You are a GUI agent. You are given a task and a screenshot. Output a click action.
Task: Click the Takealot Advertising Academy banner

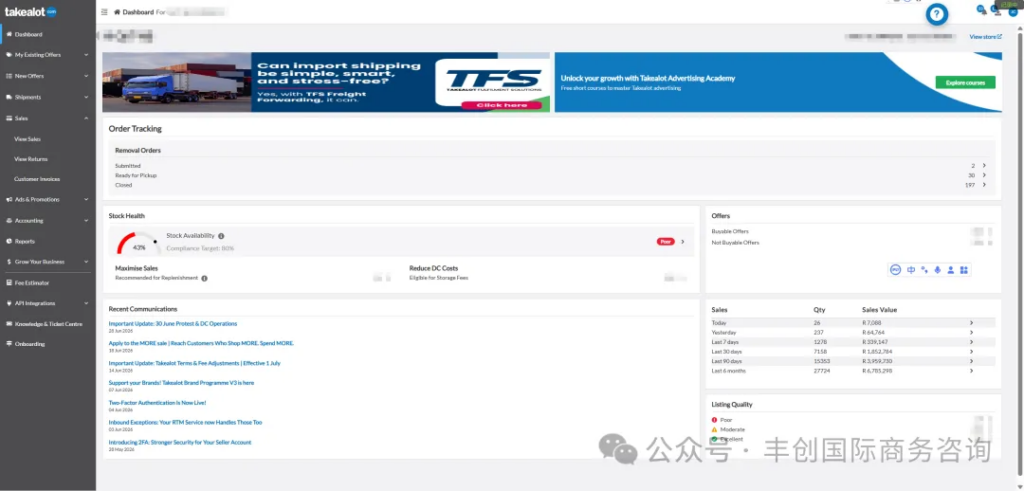(x=778, y=82)
